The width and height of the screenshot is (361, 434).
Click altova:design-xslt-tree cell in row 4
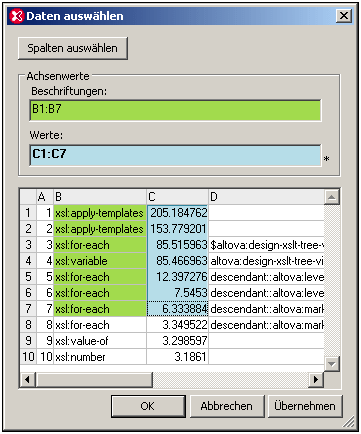[x=266, y=261]
